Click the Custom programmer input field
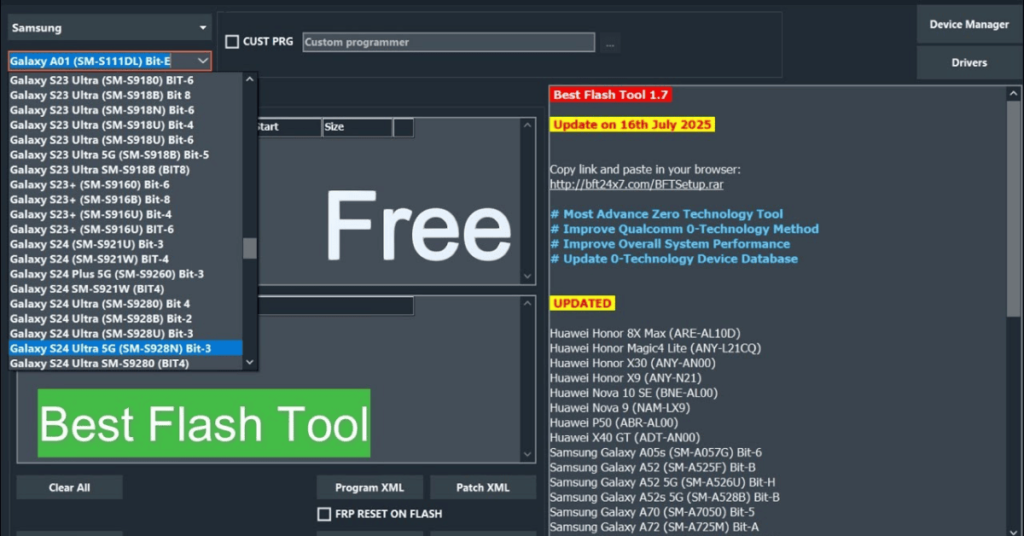 [x=448, y=42]
